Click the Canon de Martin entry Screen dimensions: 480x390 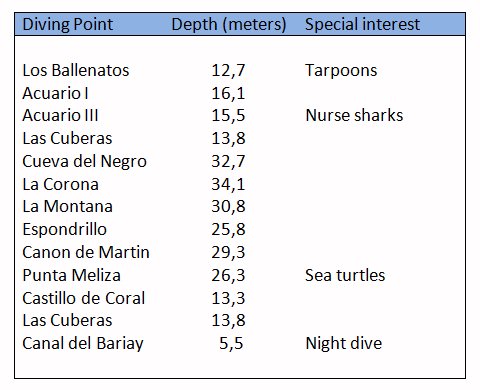[x=86, y=252]
